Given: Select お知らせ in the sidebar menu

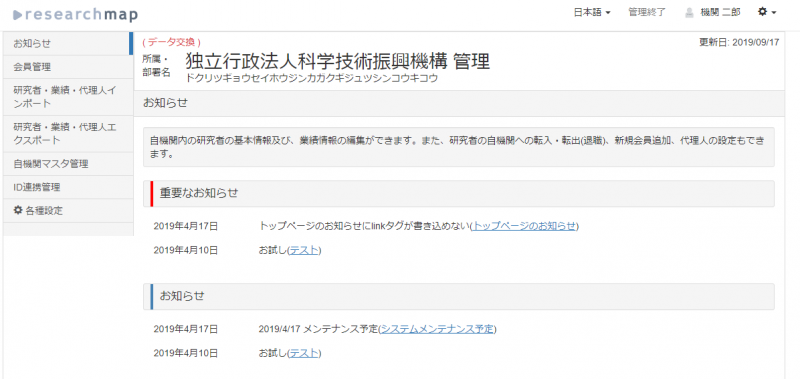Looking at the screenshot, I should point(68,43).
